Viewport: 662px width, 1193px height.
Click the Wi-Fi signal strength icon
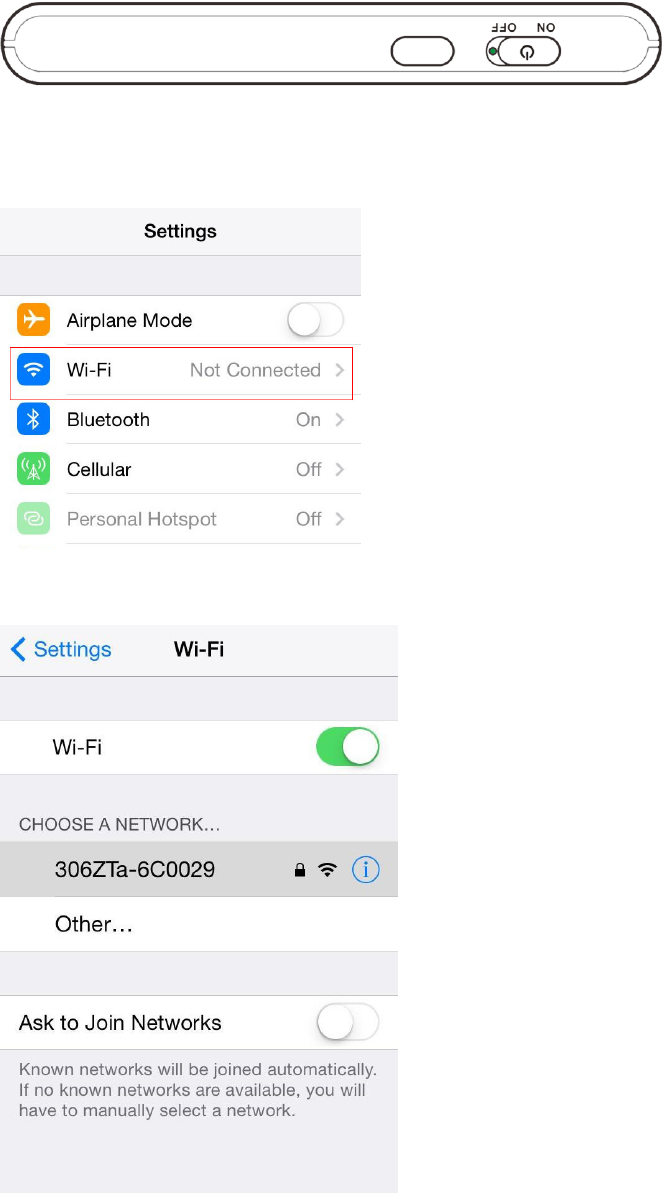(328, 870)
